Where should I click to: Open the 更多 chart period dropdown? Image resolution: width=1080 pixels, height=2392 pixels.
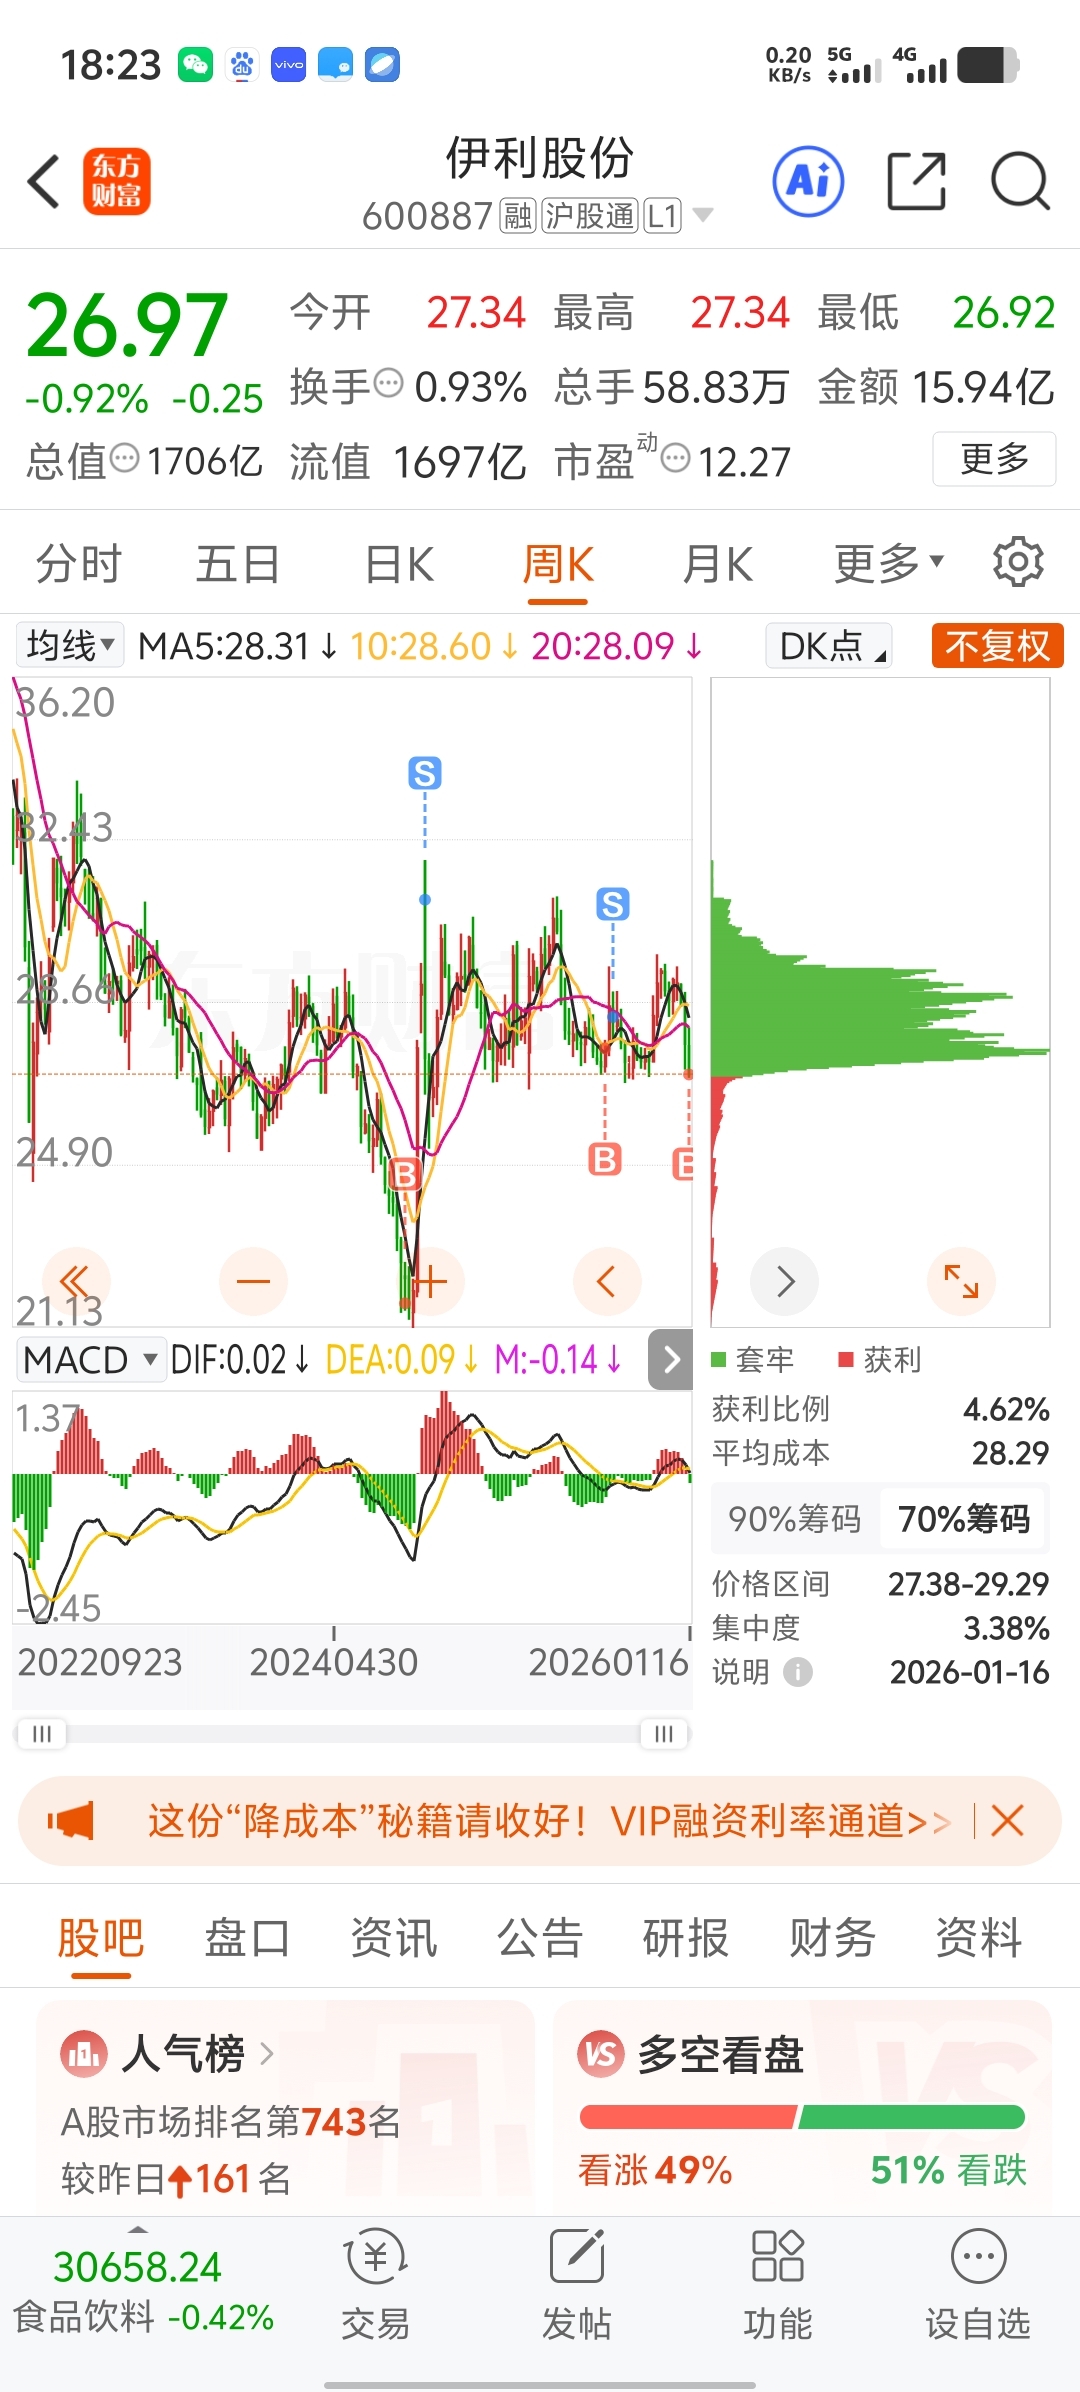[x=888, y=564]
